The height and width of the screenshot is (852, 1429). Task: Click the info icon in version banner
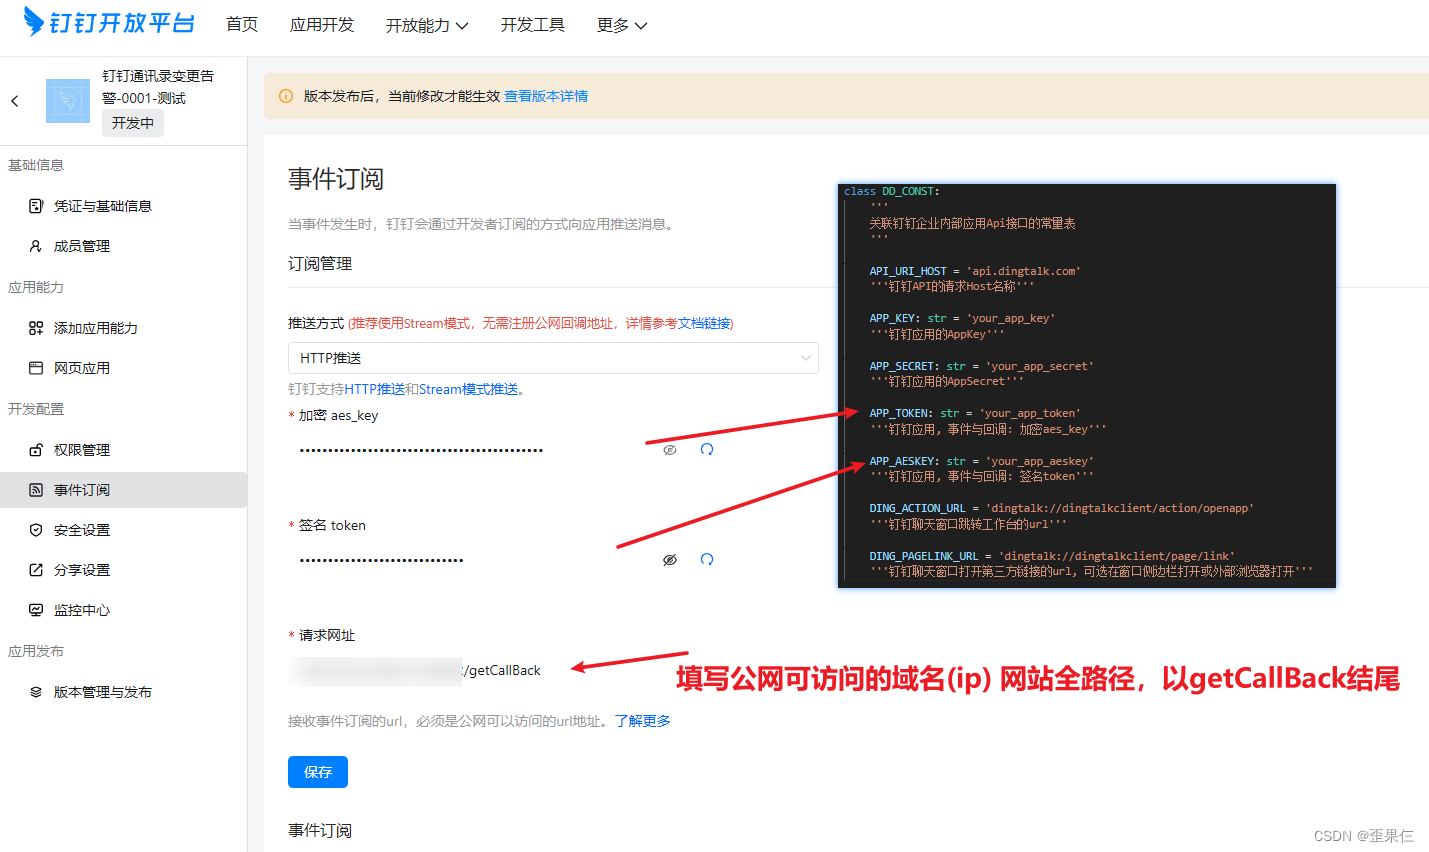[x=286, y=96]
